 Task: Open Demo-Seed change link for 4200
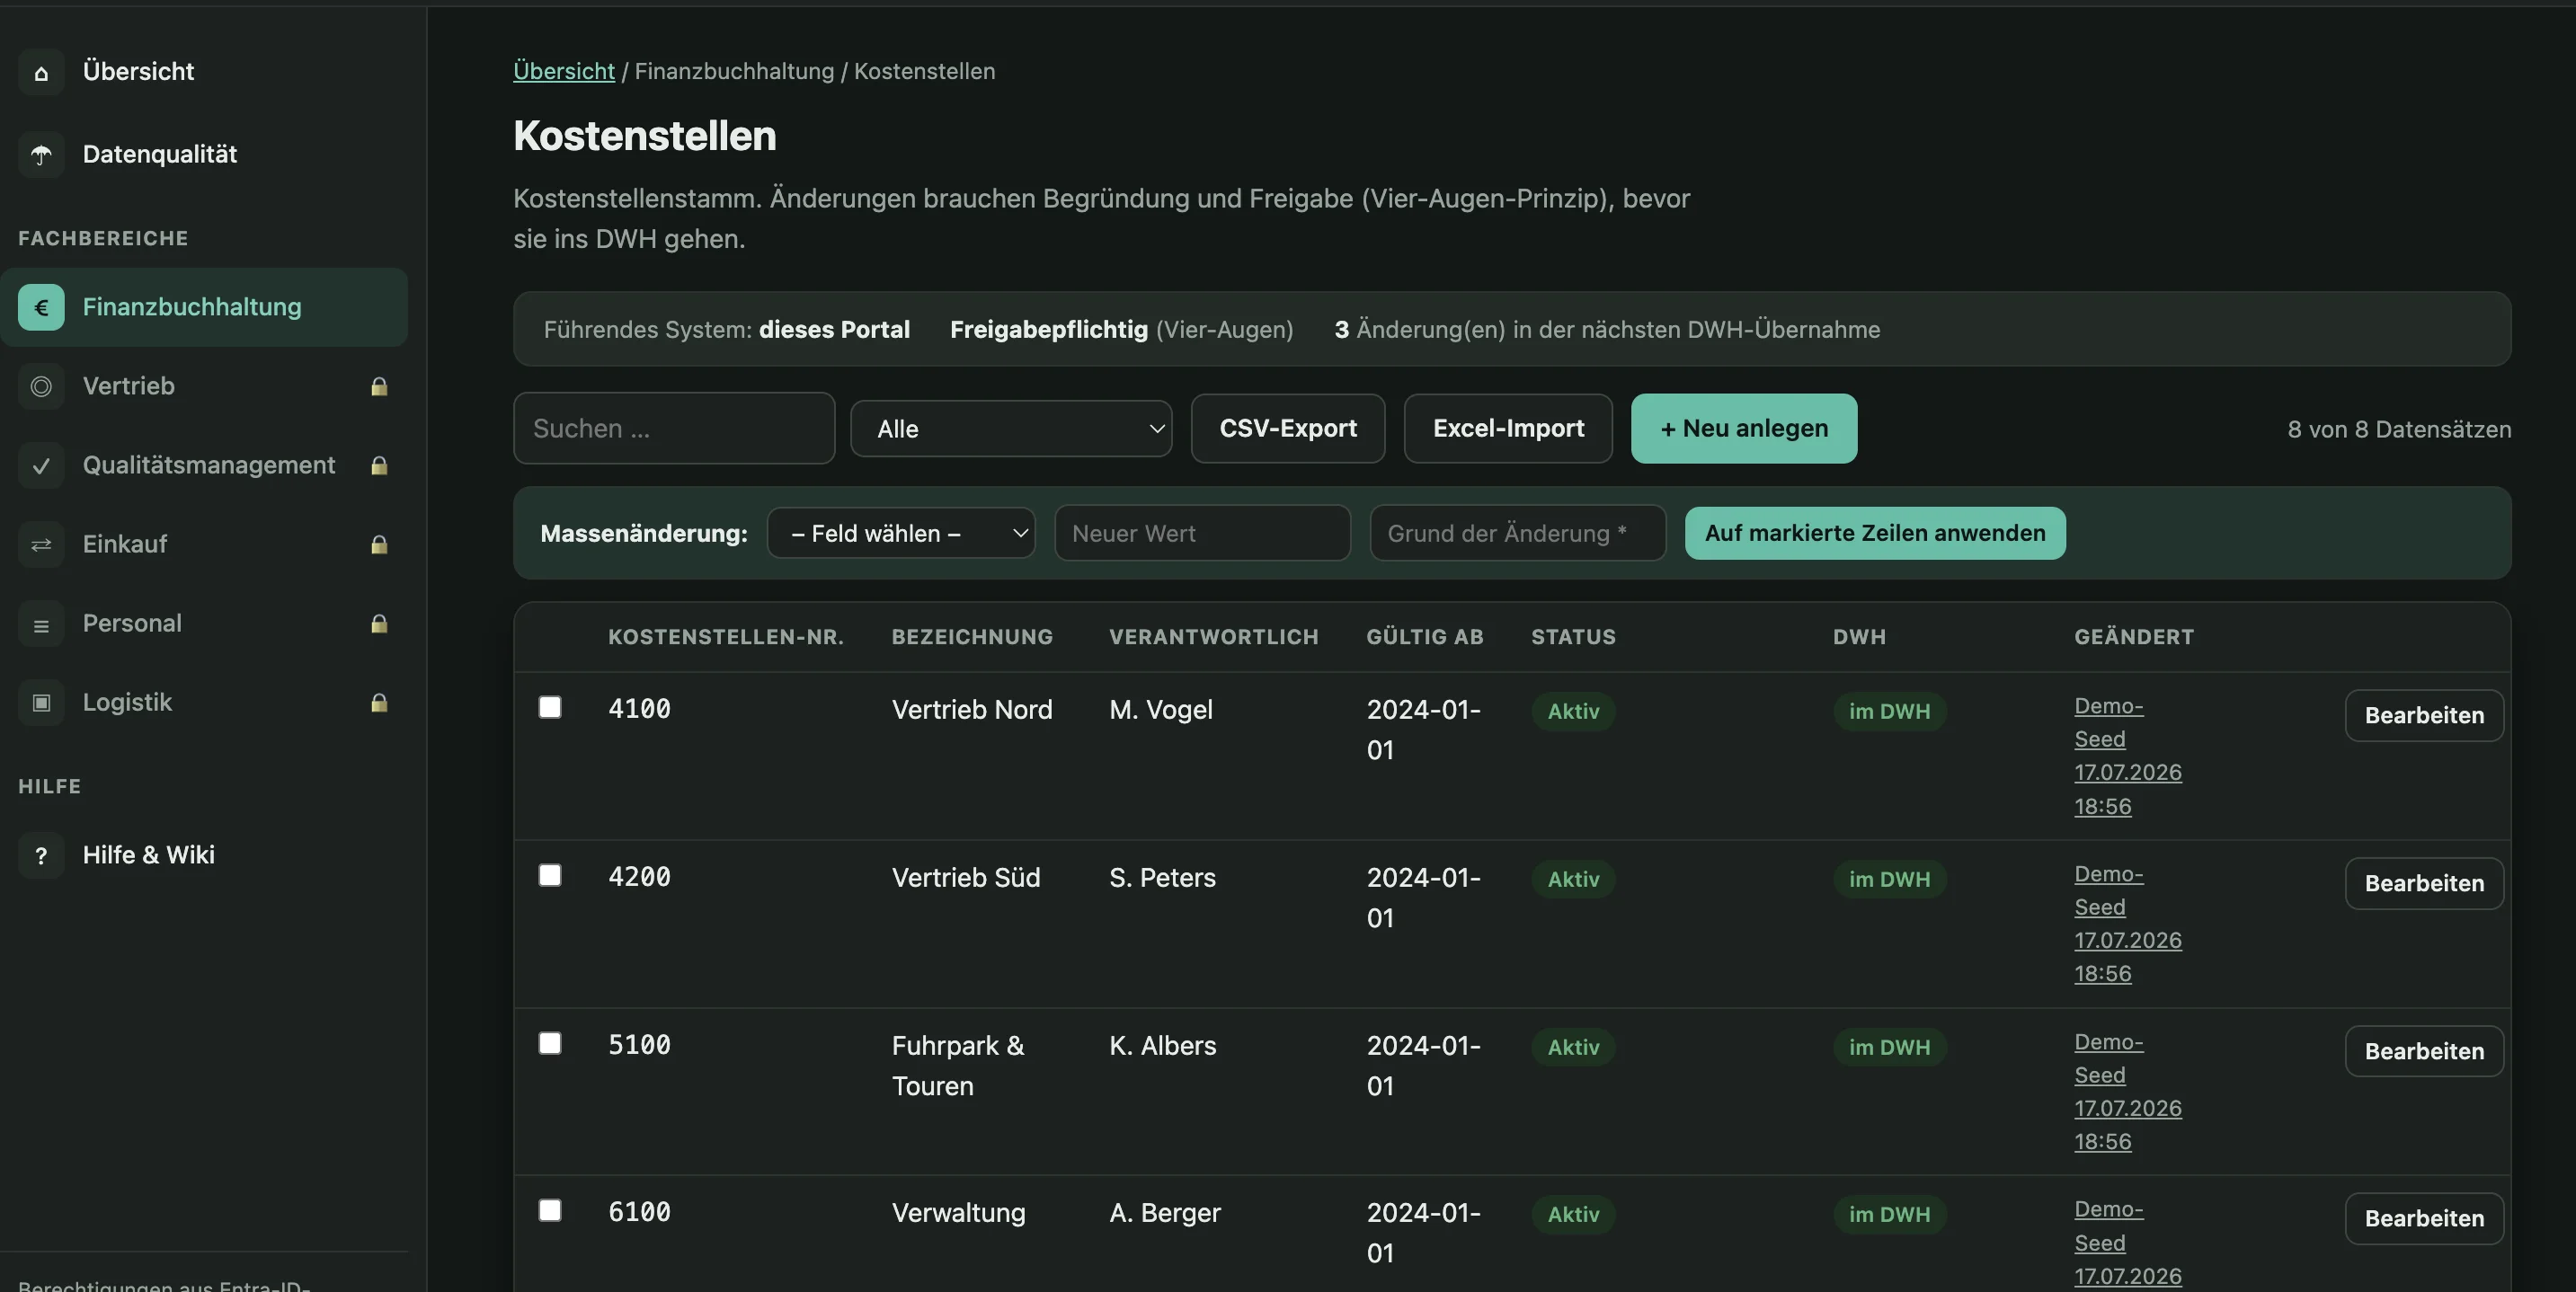coord(2128,924)
